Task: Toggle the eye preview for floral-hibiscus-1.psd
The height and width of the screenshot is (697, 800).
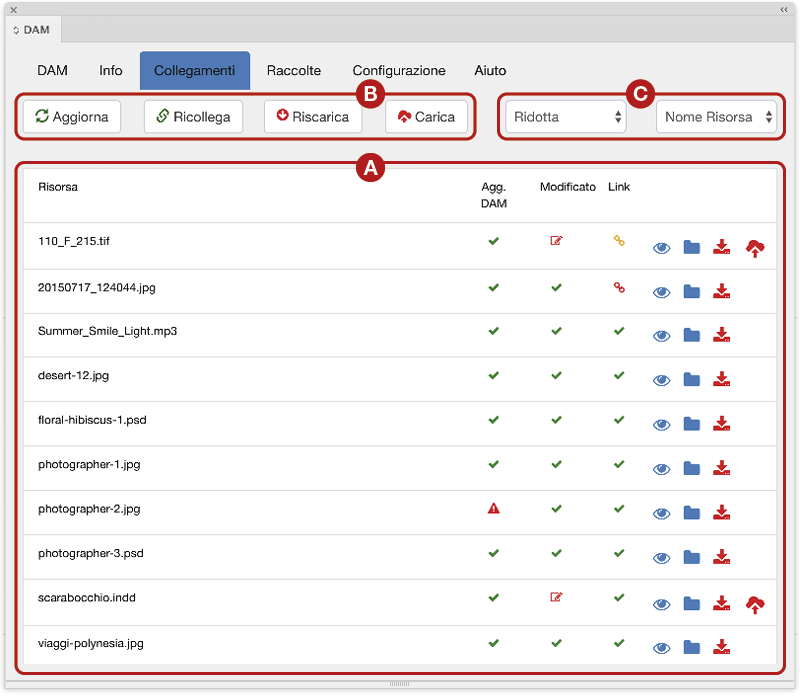Action: point(661,425)
